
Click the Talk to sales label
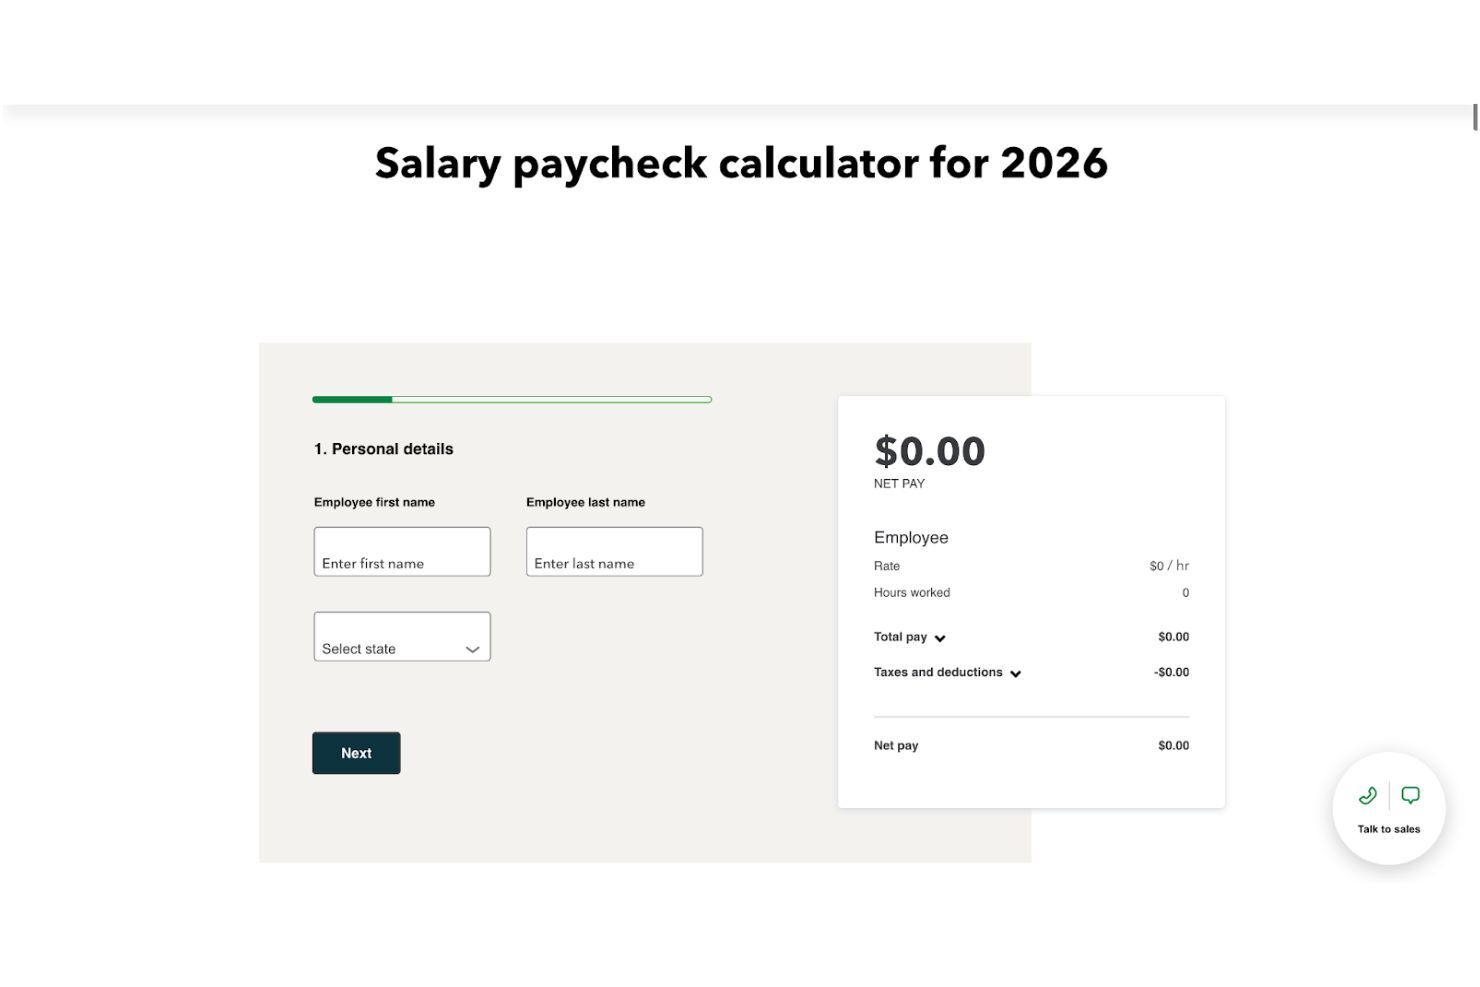coord(1388,828)
